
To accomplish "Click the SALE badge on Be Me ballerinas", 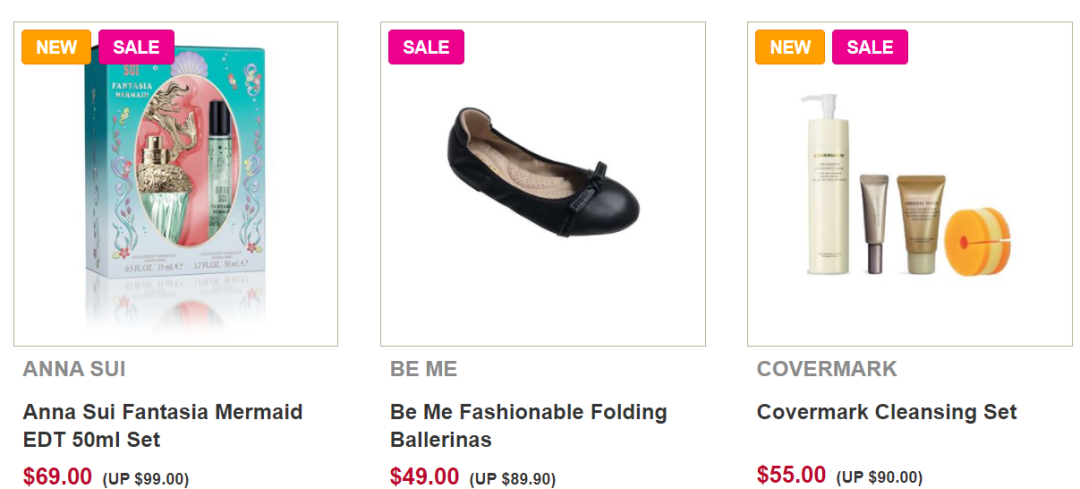I will coord(426,47).
